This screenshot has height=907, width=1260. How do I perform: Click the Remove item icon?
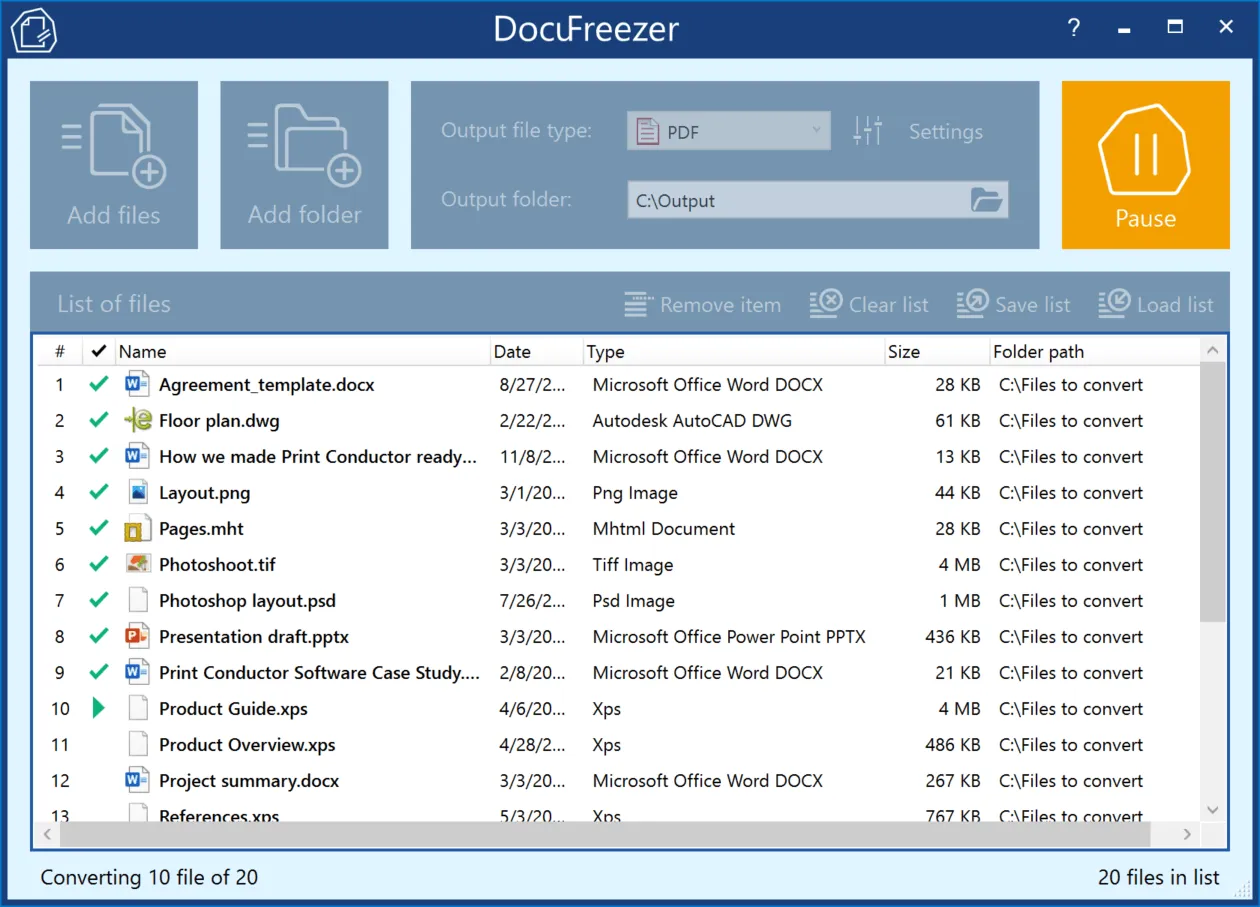point(638,304)
